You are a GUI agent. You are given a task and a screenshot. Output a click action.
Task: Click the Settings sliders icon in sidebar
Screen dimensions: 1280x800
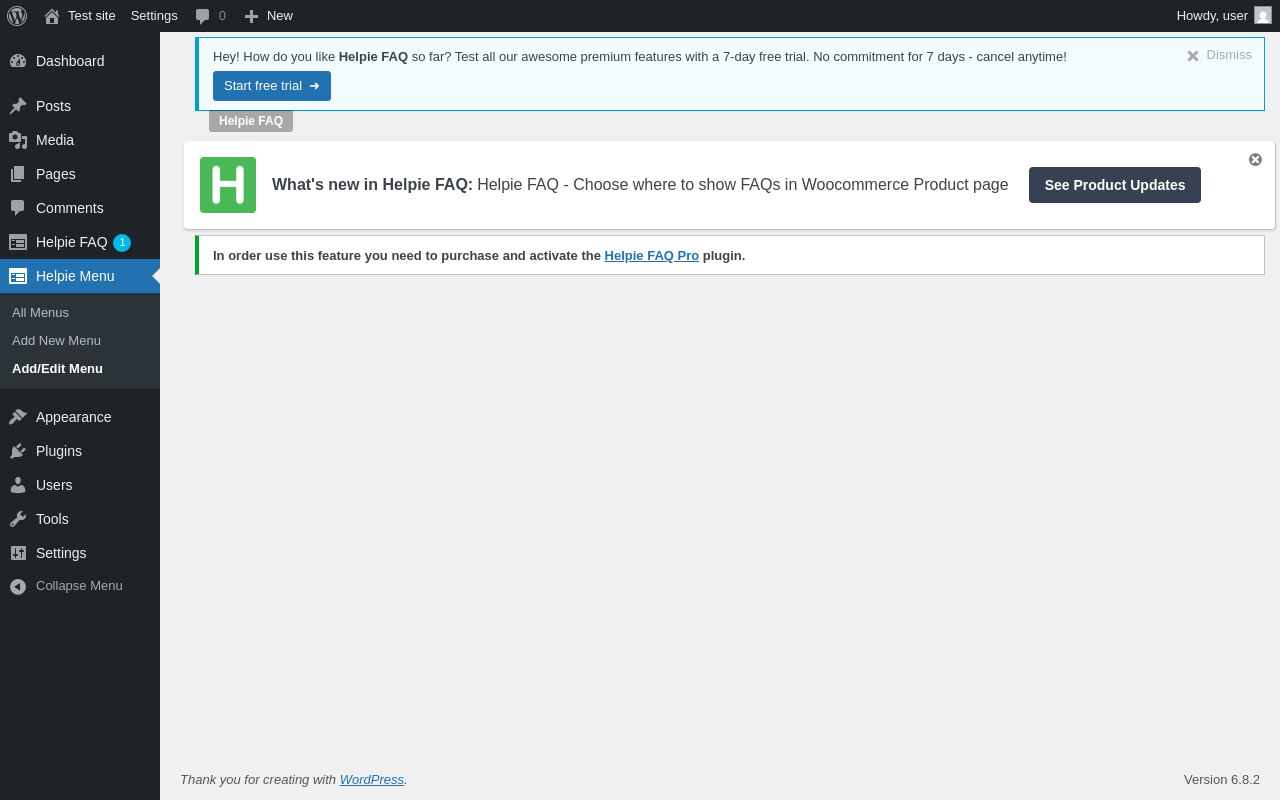click(18, 553)
